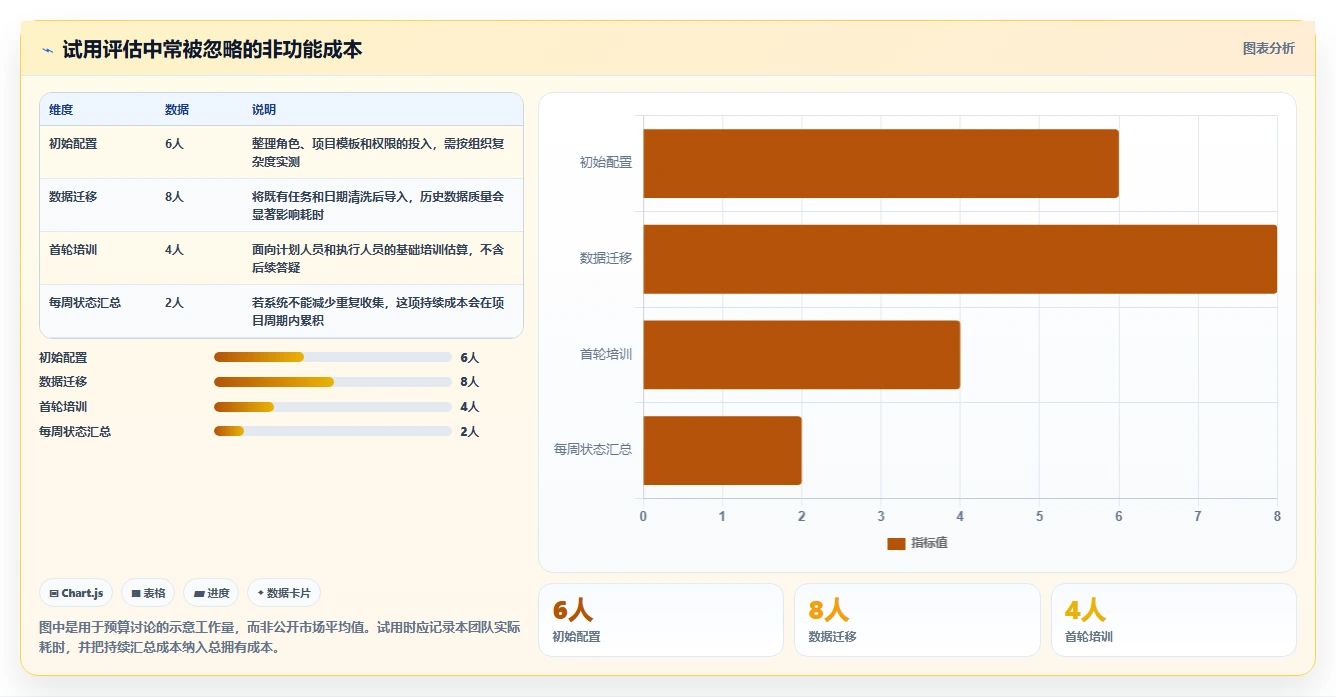Click the 2人 cell in the table

(x=174, y=303)
